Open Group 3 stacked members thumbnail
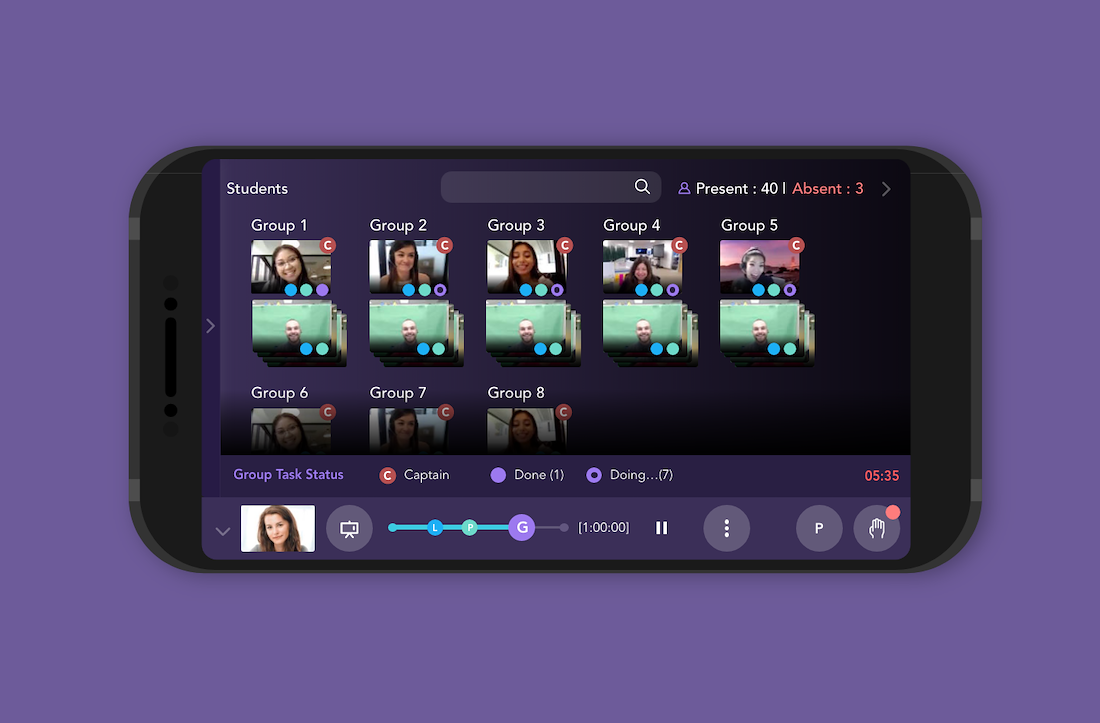 pos(533,333)
